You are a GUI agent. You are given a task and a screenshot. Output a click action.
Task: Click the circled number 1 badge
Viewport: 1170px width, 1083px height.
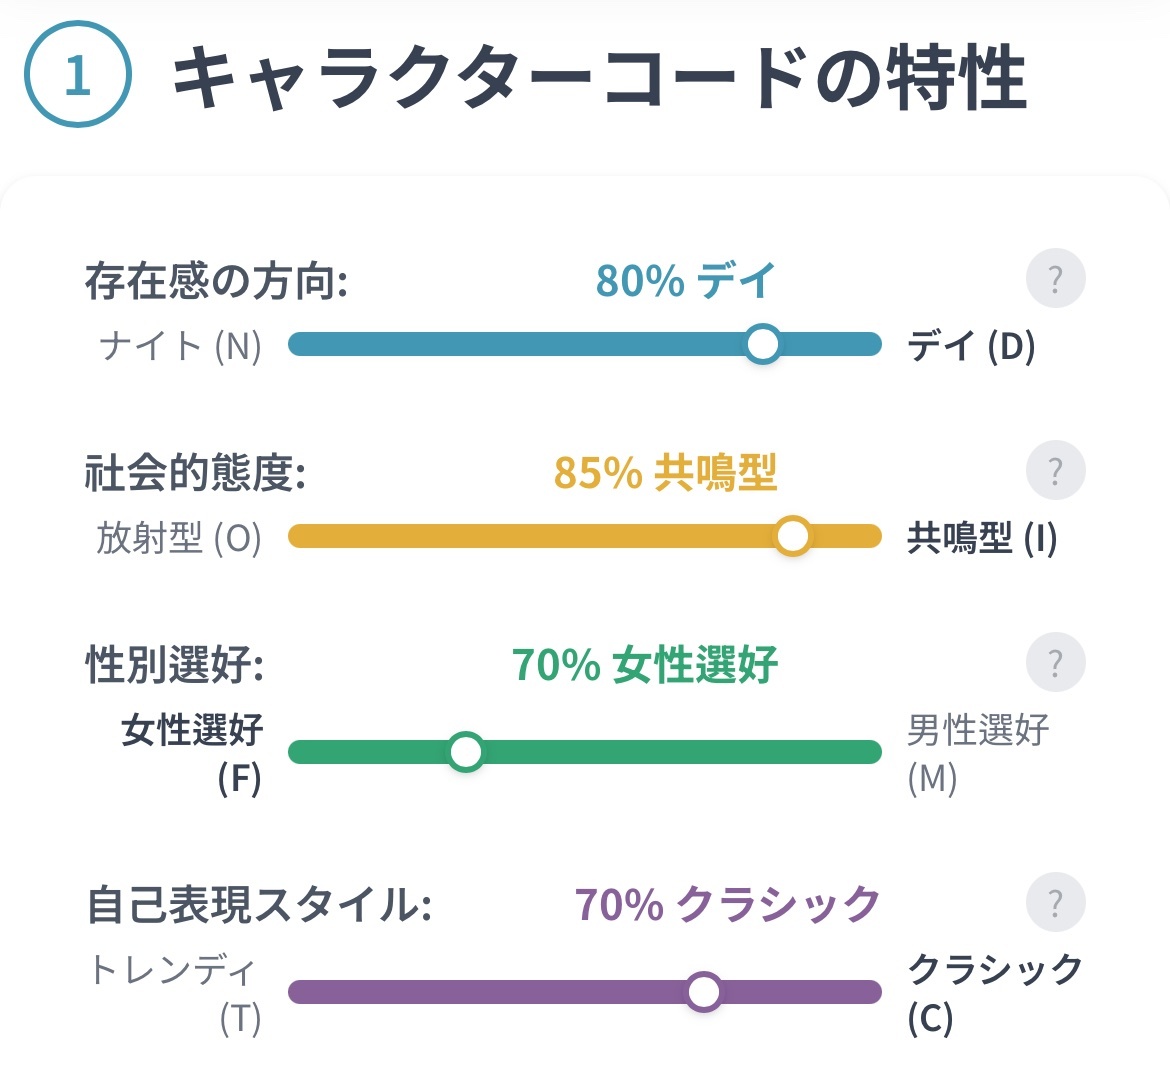click(x=78, y=74)
